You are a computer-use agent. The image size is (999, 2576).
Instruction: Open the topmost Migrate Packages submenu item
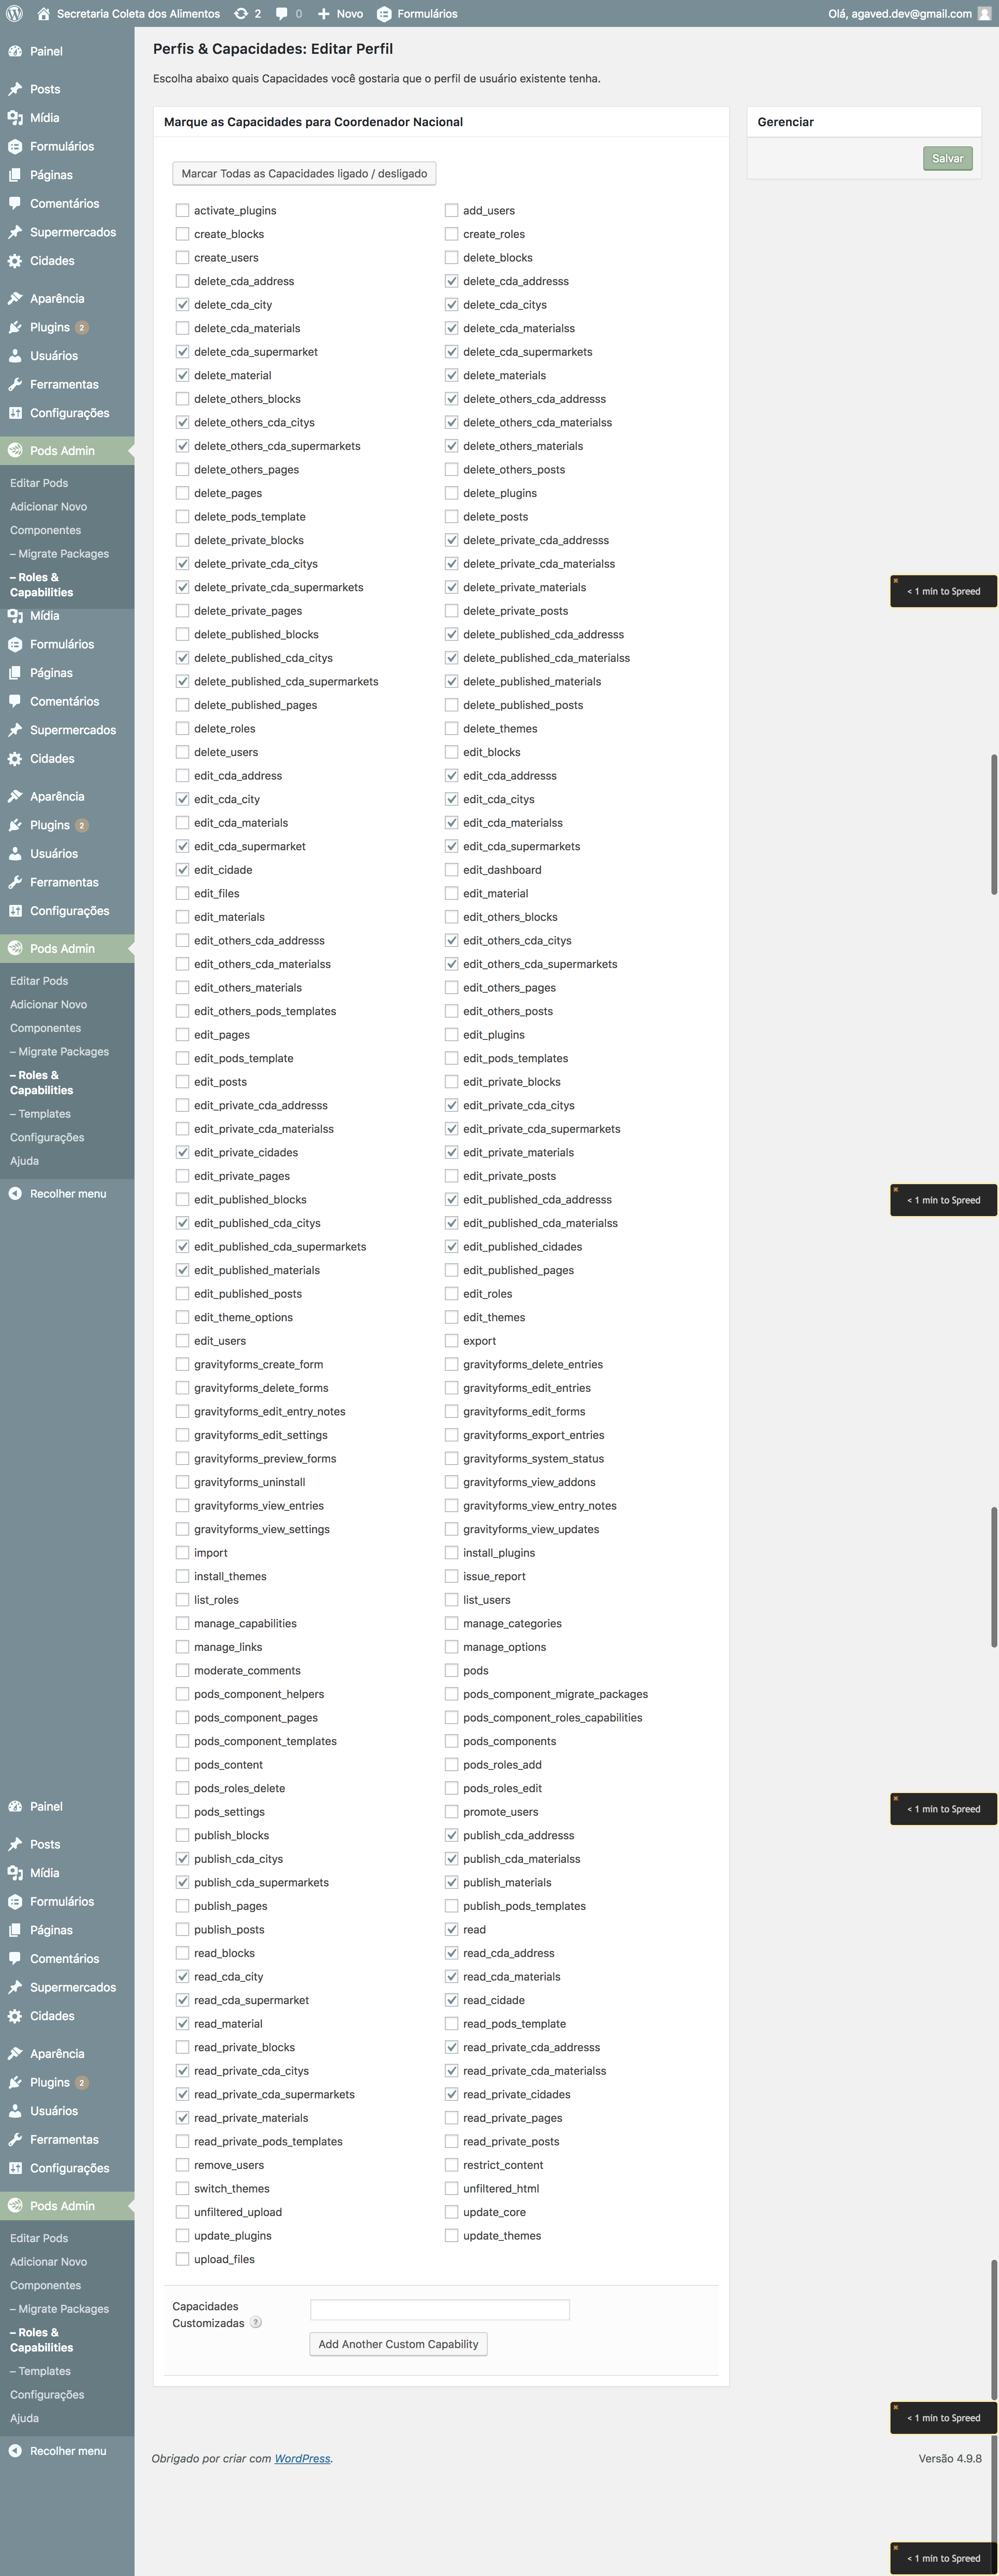[60, 554]
